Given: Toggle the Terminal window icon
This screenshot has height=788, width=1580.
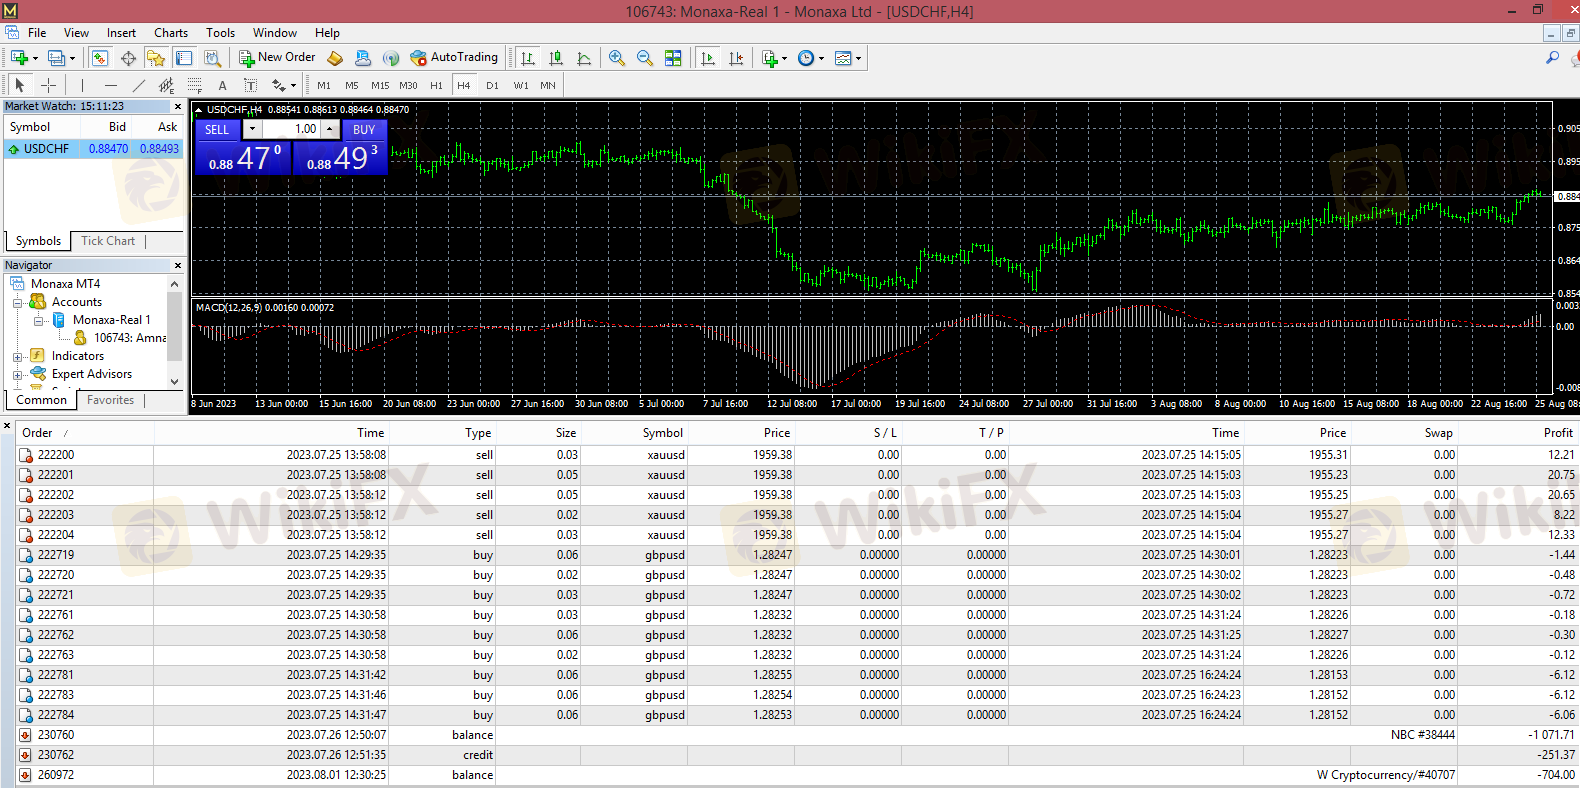Looking at the screenshot, I should pos(184,58).
